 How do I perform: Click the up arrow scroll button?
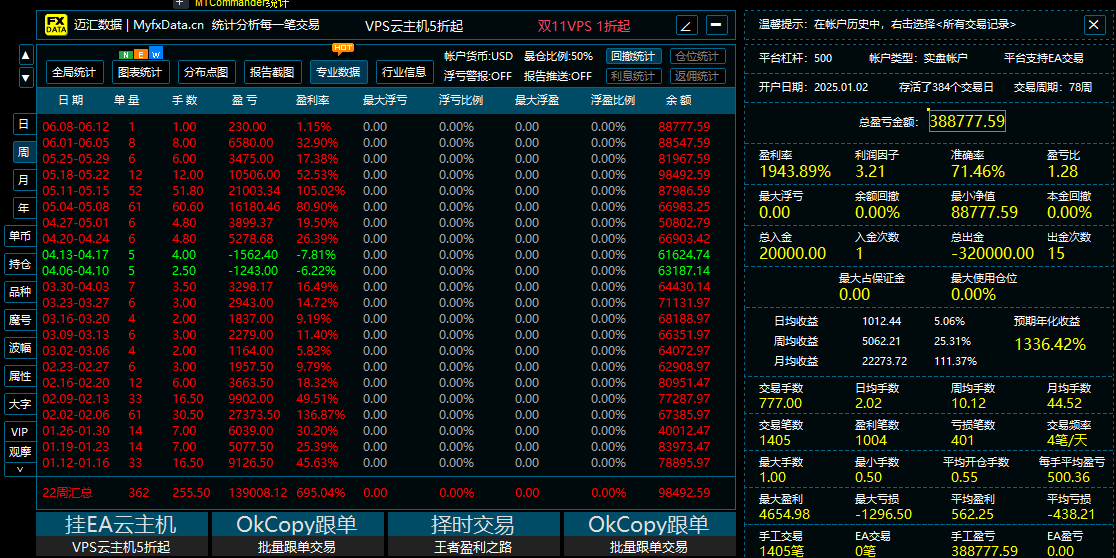26,55
